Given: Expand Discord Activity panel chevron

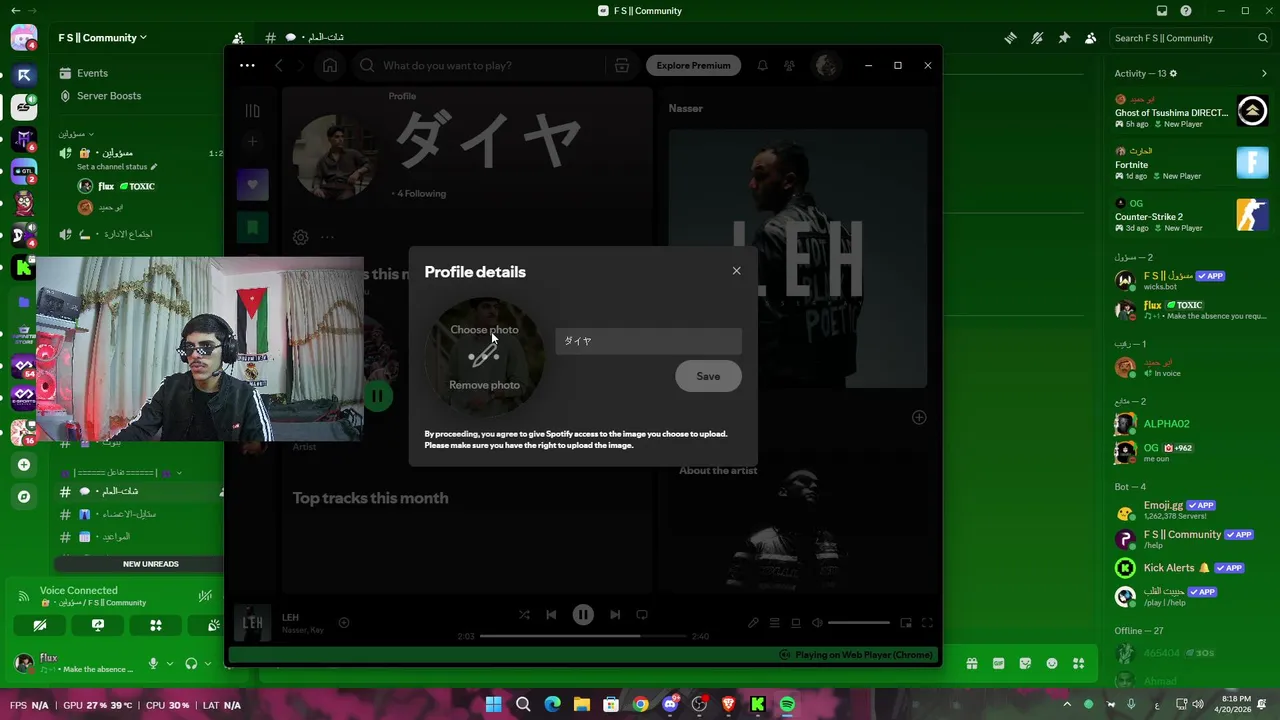Looking at the screenshot, I should pos(1264,73).
